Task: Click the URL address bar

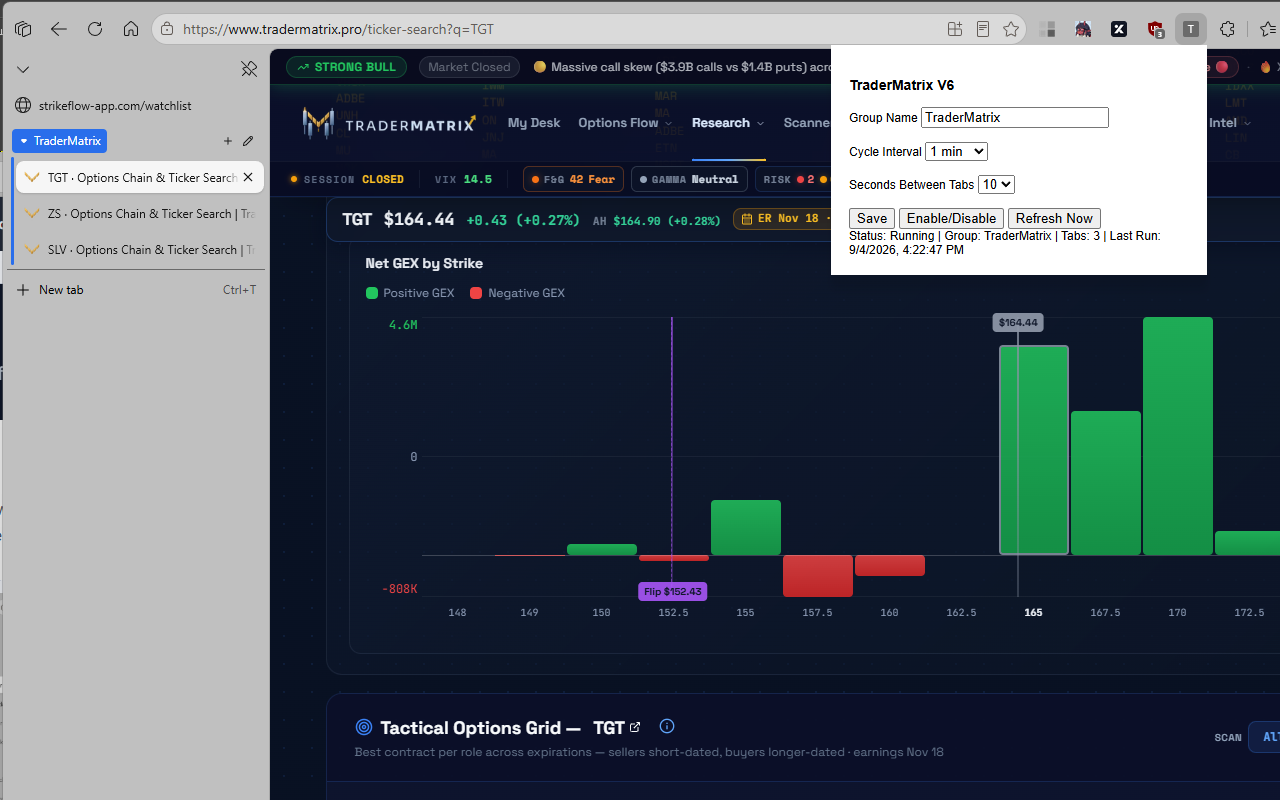Action: coord(560,29)
